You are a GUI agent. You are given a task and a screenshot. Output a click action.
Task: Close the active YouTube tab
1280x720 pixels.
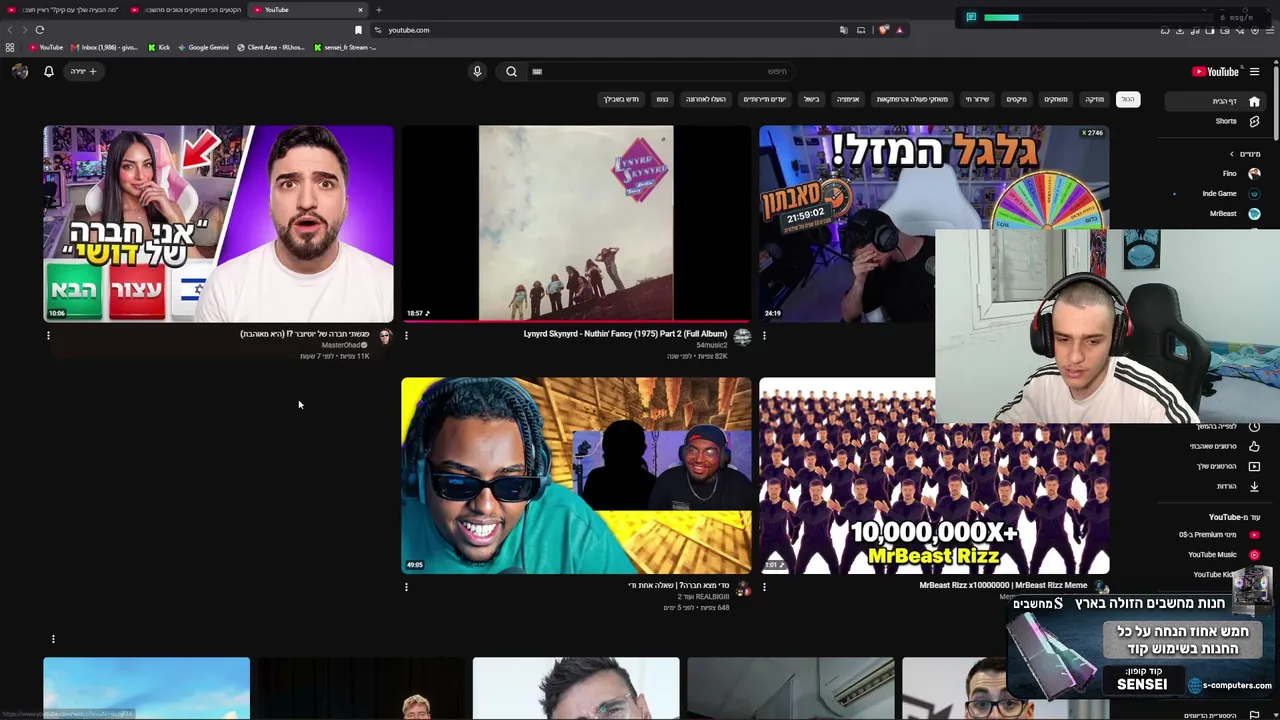pyautogui.click(x=360, y=10)
